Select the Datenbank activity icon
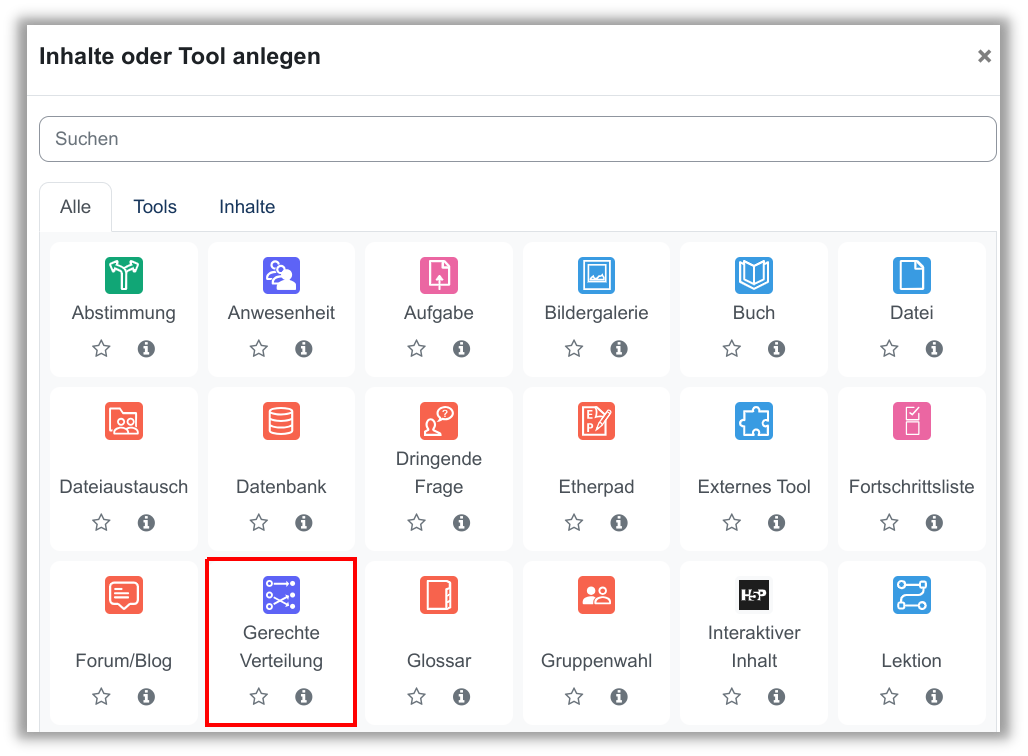Image resolution: width=1028 pixels, height=756 pixels. [281, 422]
